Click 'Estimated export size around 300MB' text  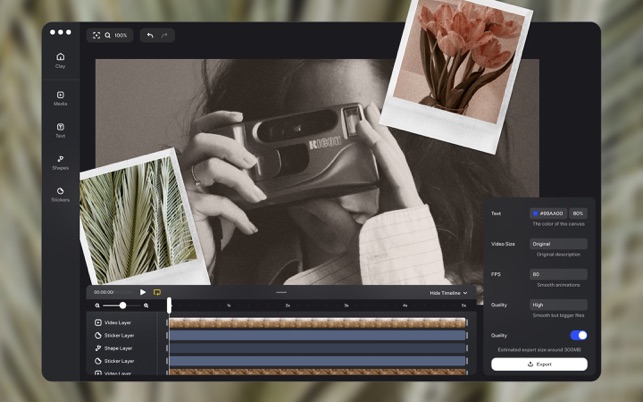tap(539, 350)
